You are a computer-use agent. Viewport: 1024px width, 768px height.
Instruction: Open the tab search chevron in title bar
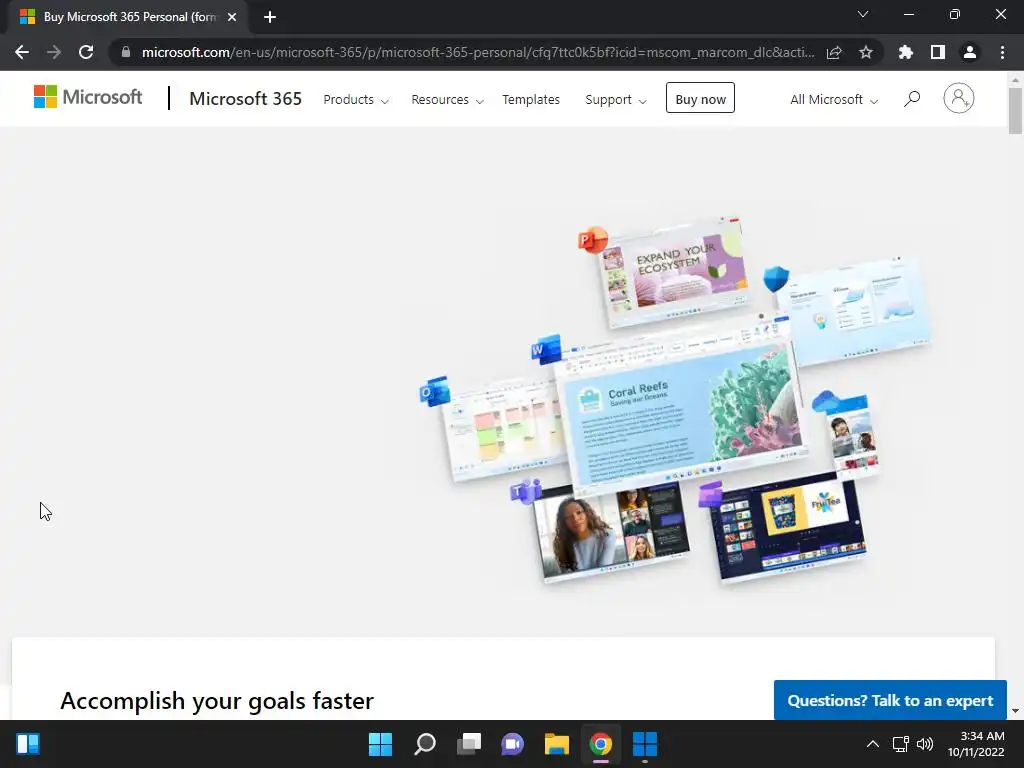tap(863, 14)
